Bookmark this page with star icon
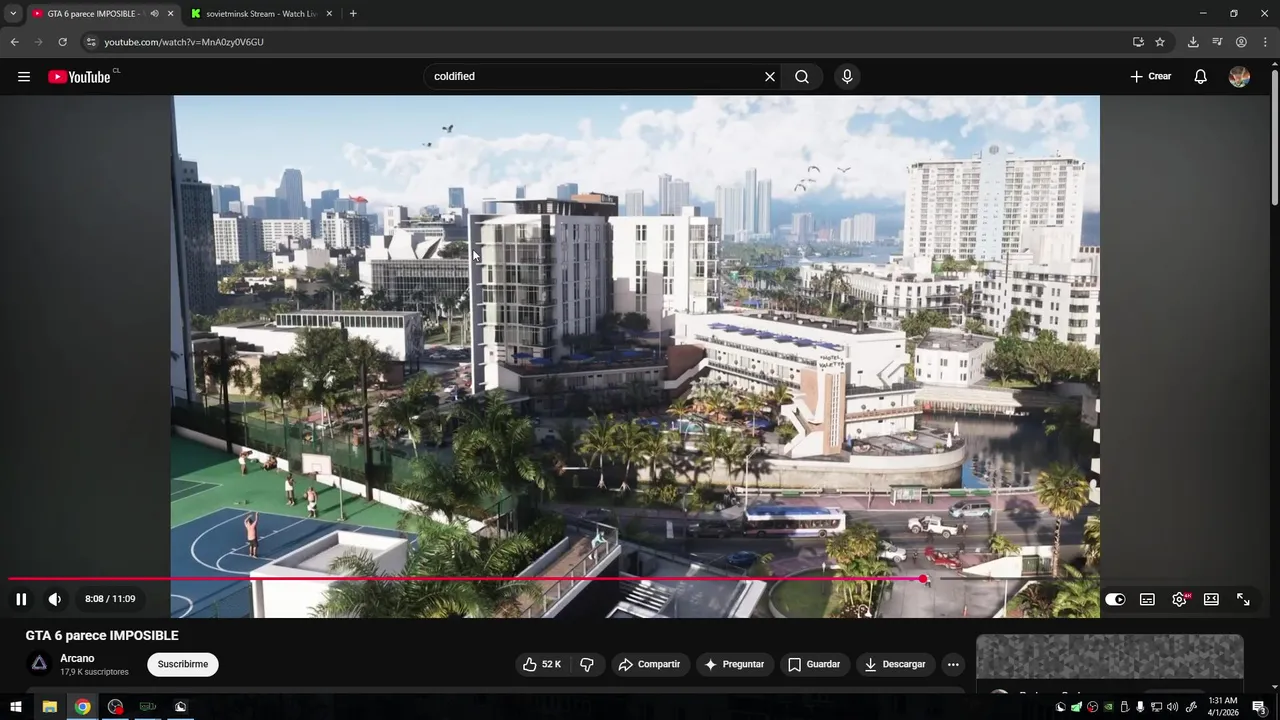 tap(1160, 42)
